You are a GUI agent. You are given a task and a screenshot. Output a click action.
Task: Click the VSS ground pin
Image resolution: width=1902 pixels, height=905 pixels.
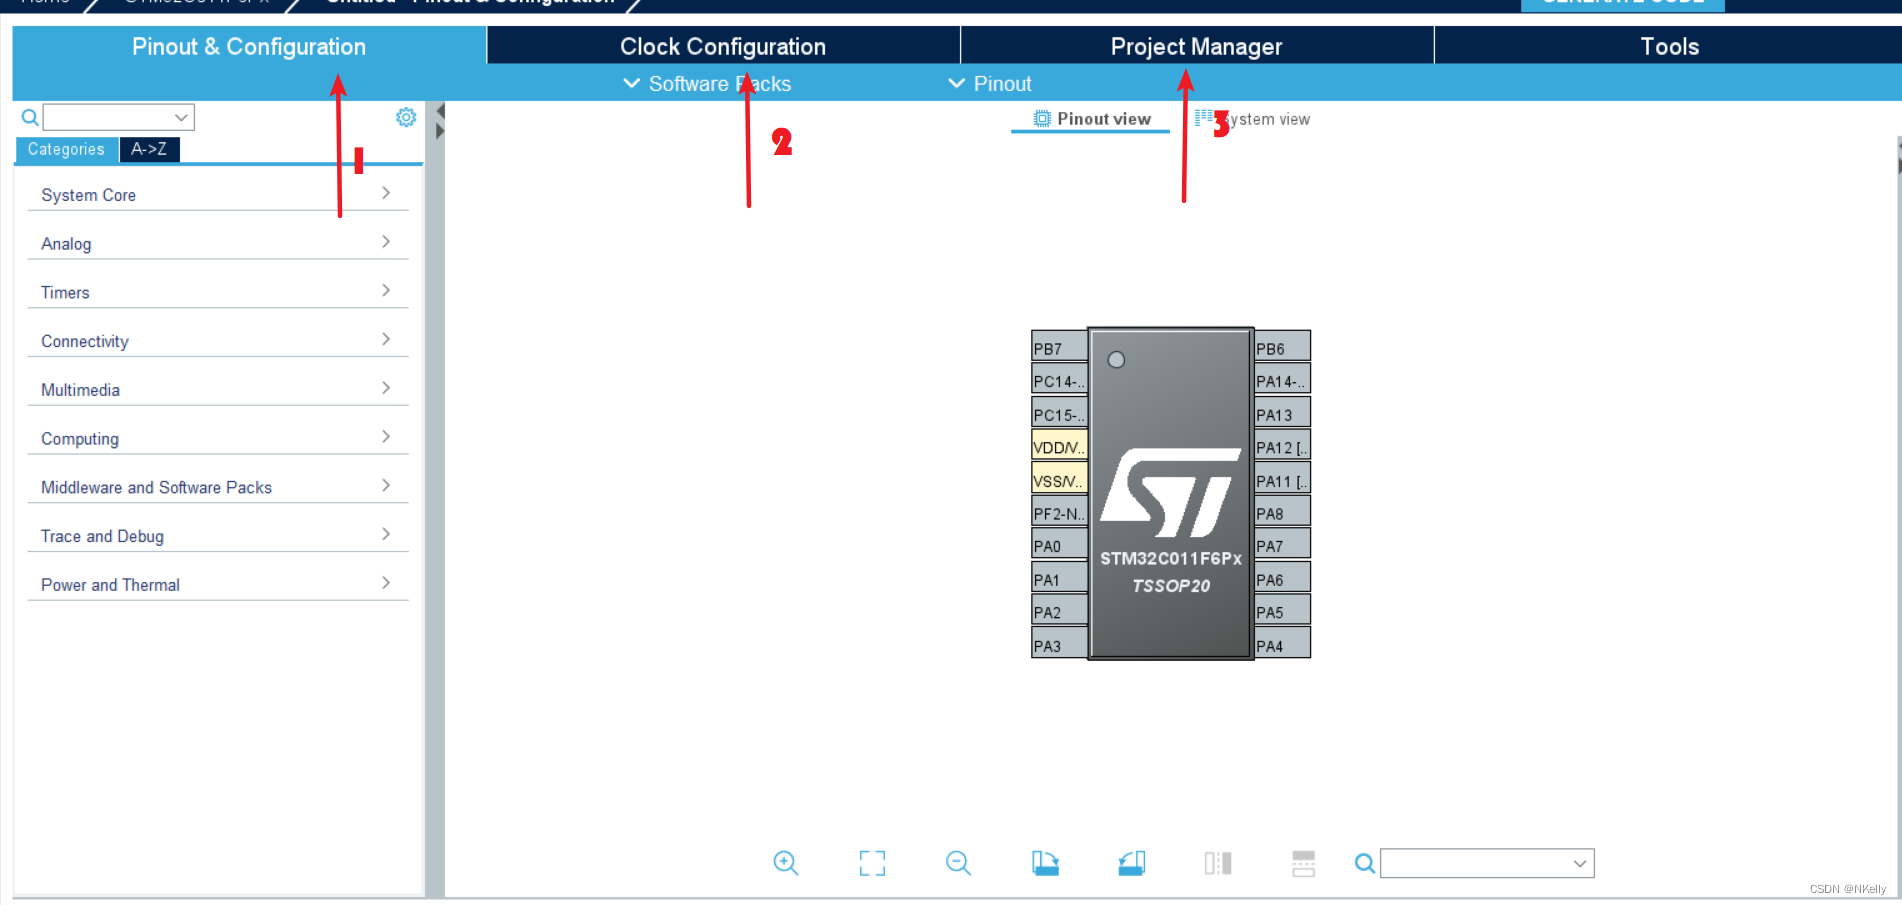click(1059, 479)
